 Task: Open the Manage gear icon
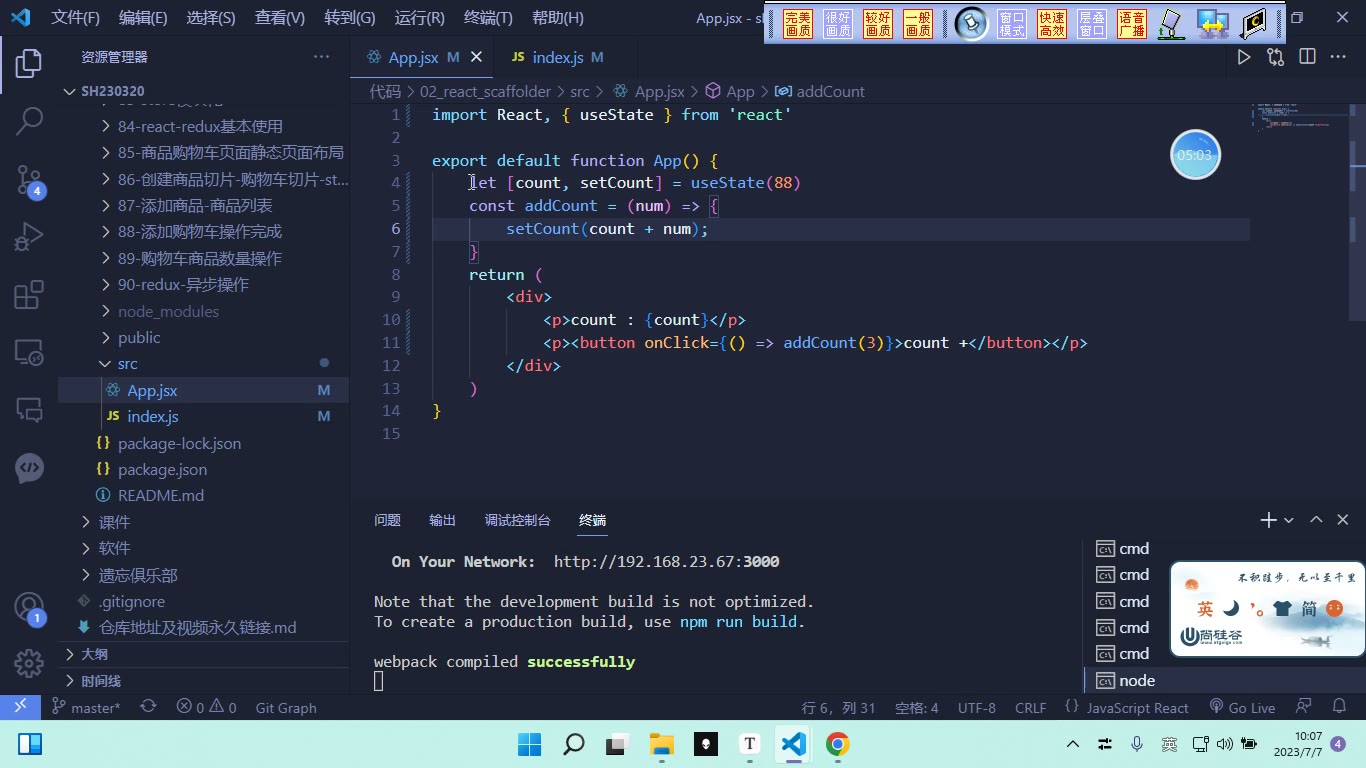(x=29, y=663)
